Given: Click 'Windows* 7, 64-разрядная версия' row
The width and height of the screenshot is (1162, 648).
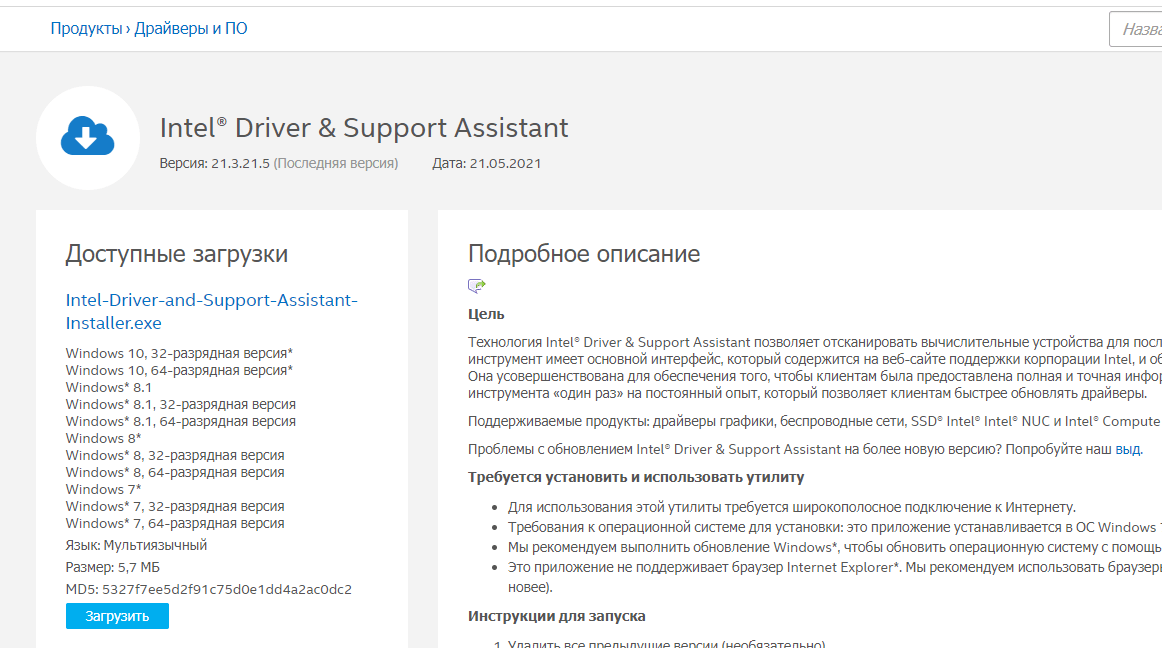Looking at the screenshot, I should coord(175,523).
